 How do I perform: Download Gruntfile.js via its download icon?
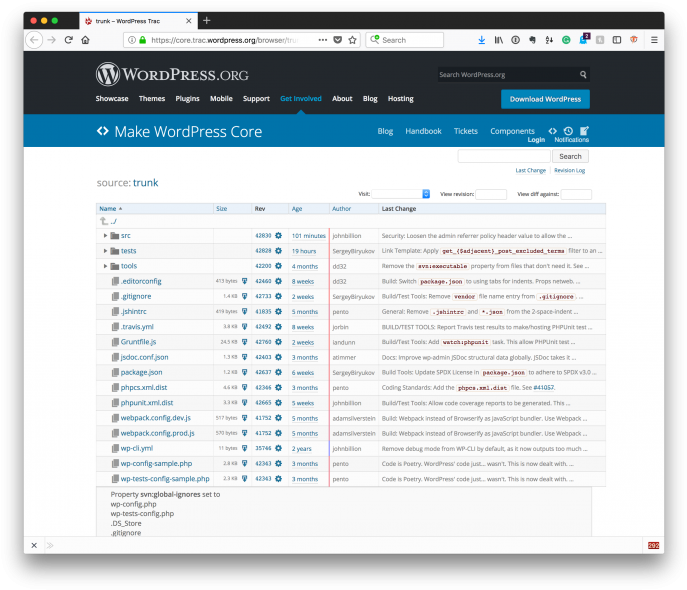click(244, 342)
